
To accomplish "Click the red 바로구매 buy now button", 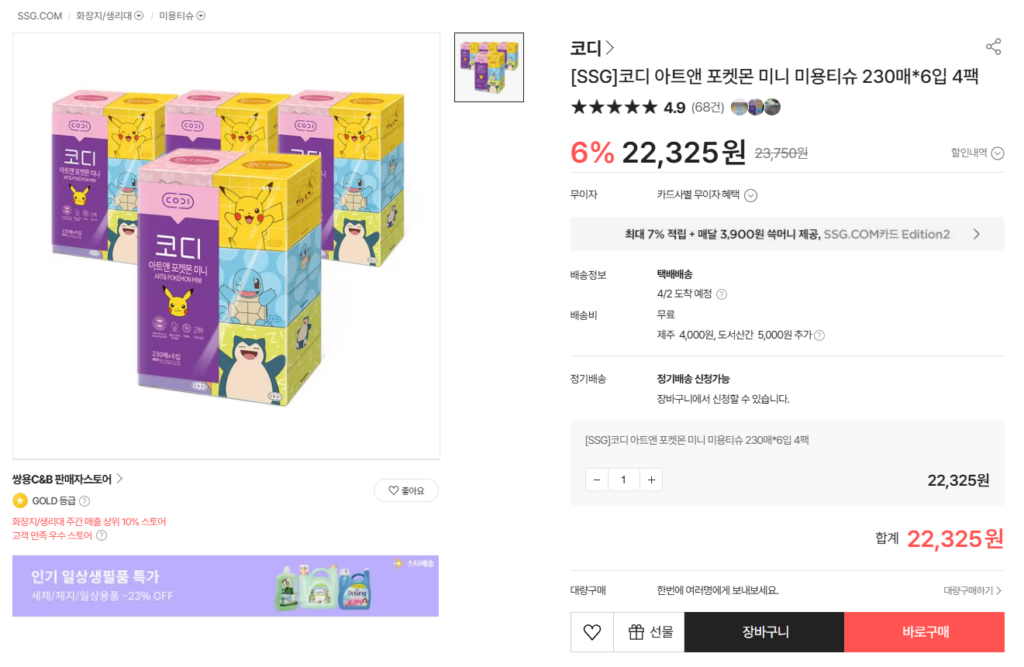I will [925, 632].
